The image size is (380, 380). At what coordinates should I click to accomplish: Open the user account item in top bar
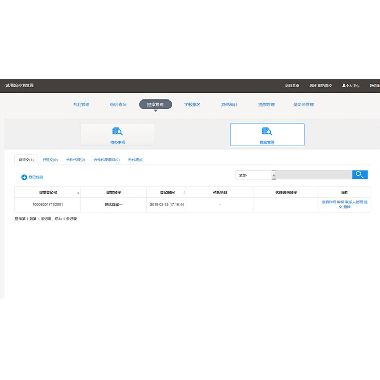tap(350, 86)
